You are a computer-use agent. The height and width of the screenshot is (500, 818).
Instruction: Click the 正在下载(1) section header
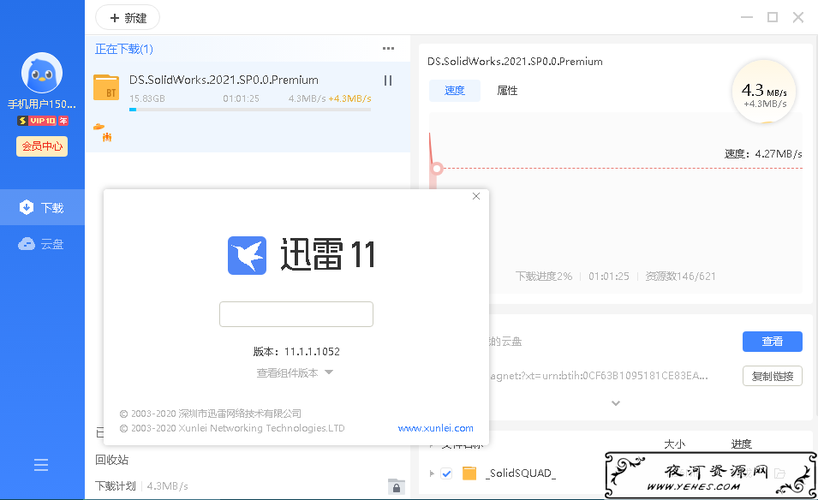[x=124, y=49]
